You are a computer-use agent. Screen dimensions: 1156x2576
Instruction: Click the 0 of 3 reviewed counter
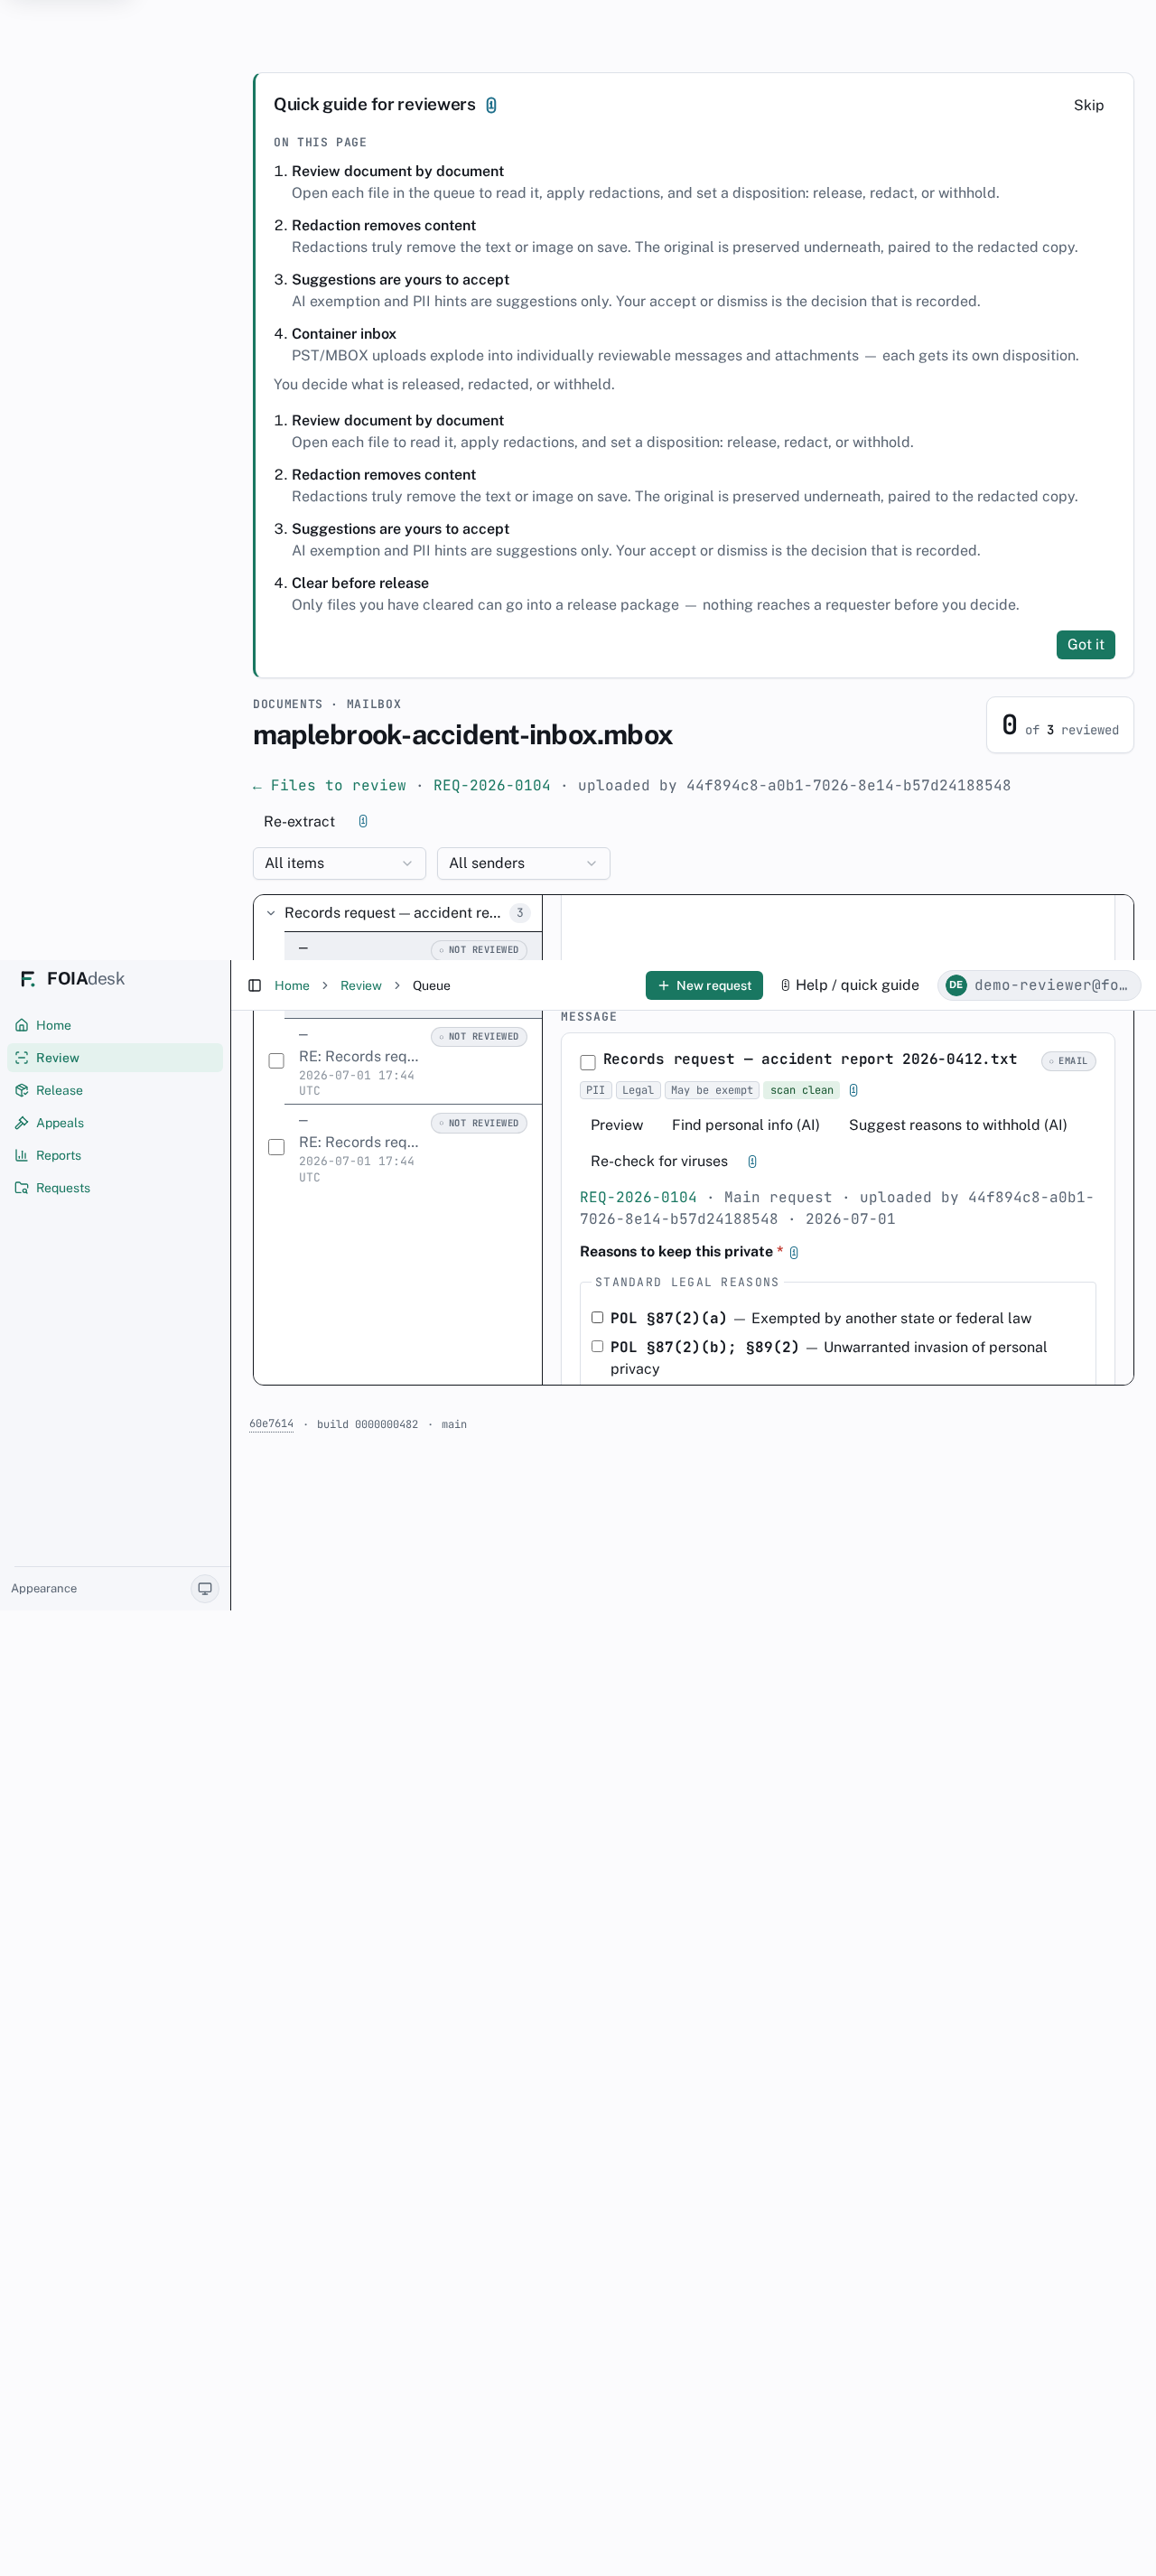coord(1059,725)
